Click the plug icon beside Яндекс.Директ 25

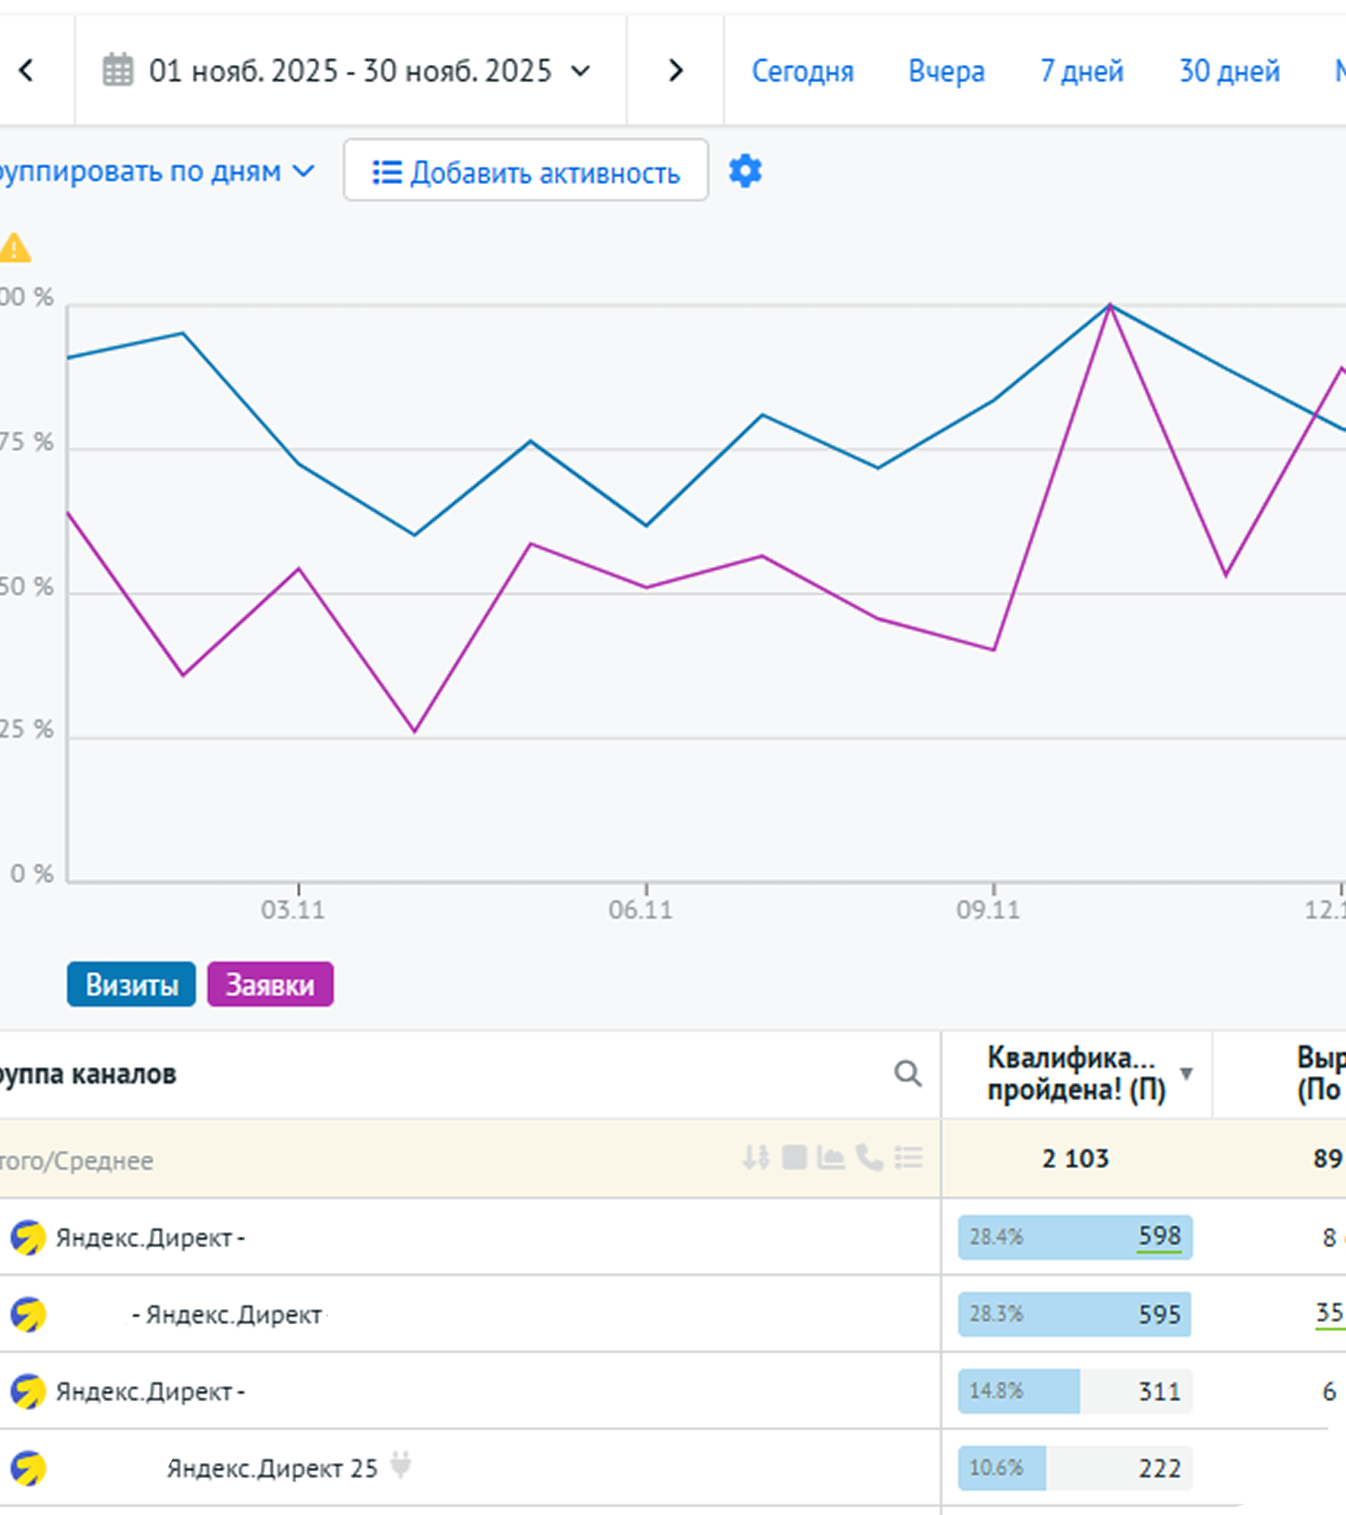(x=401, y=1466)
